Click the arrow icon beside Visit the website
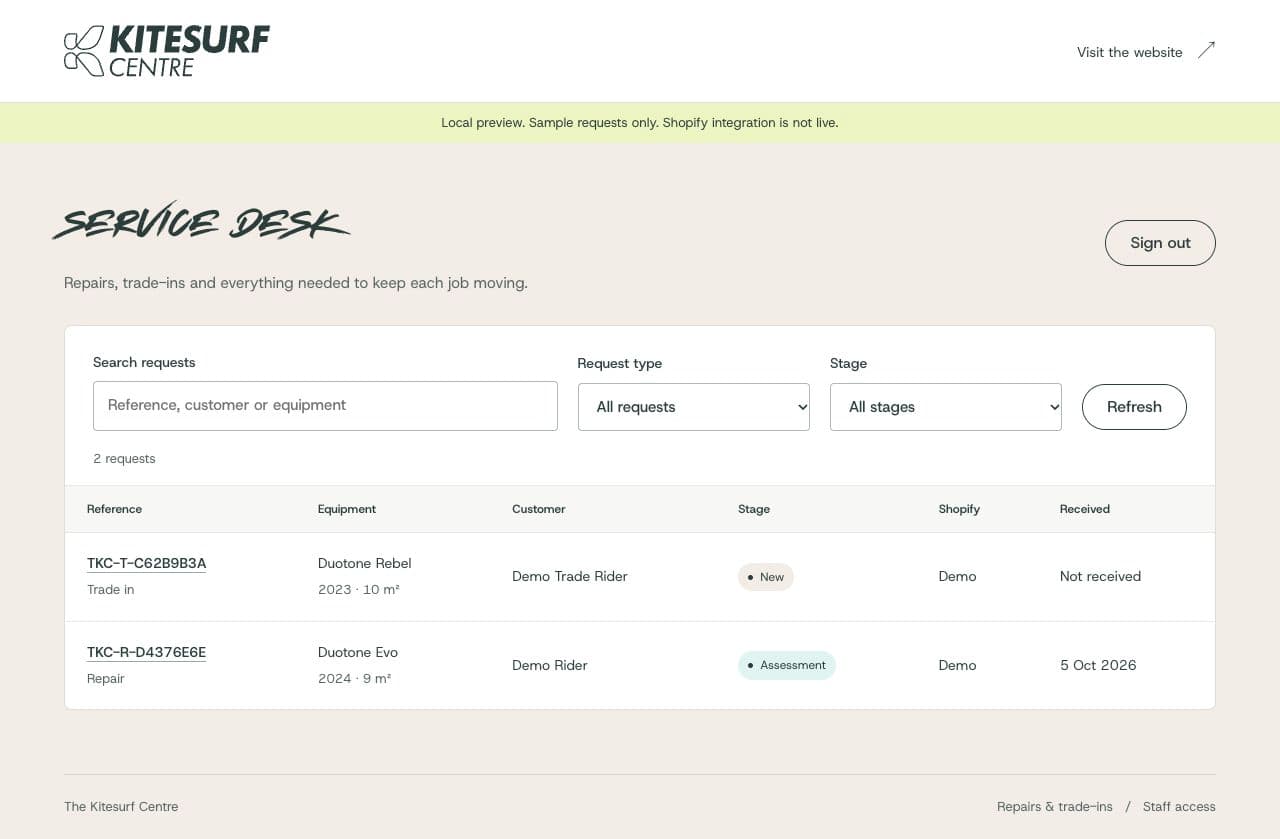This screenshot has width=1280, height=839. coord(1206,50)
